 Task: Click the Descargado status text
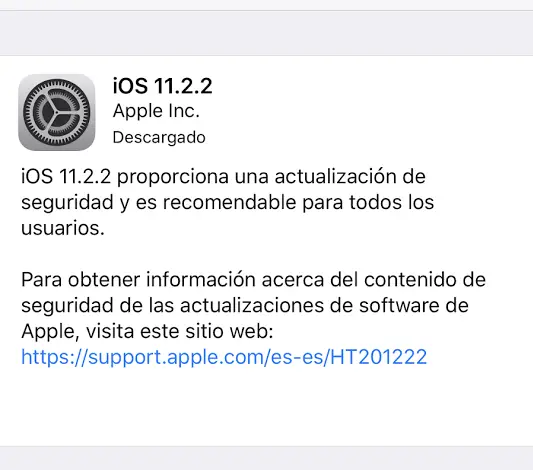click(x=159, y=137)
